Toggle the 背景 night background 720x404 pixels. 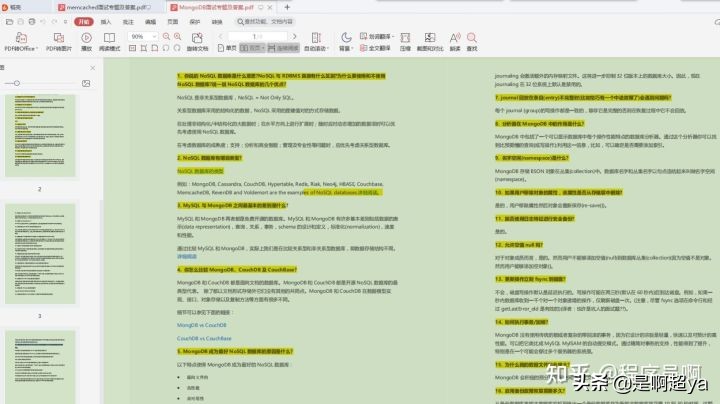346,41
